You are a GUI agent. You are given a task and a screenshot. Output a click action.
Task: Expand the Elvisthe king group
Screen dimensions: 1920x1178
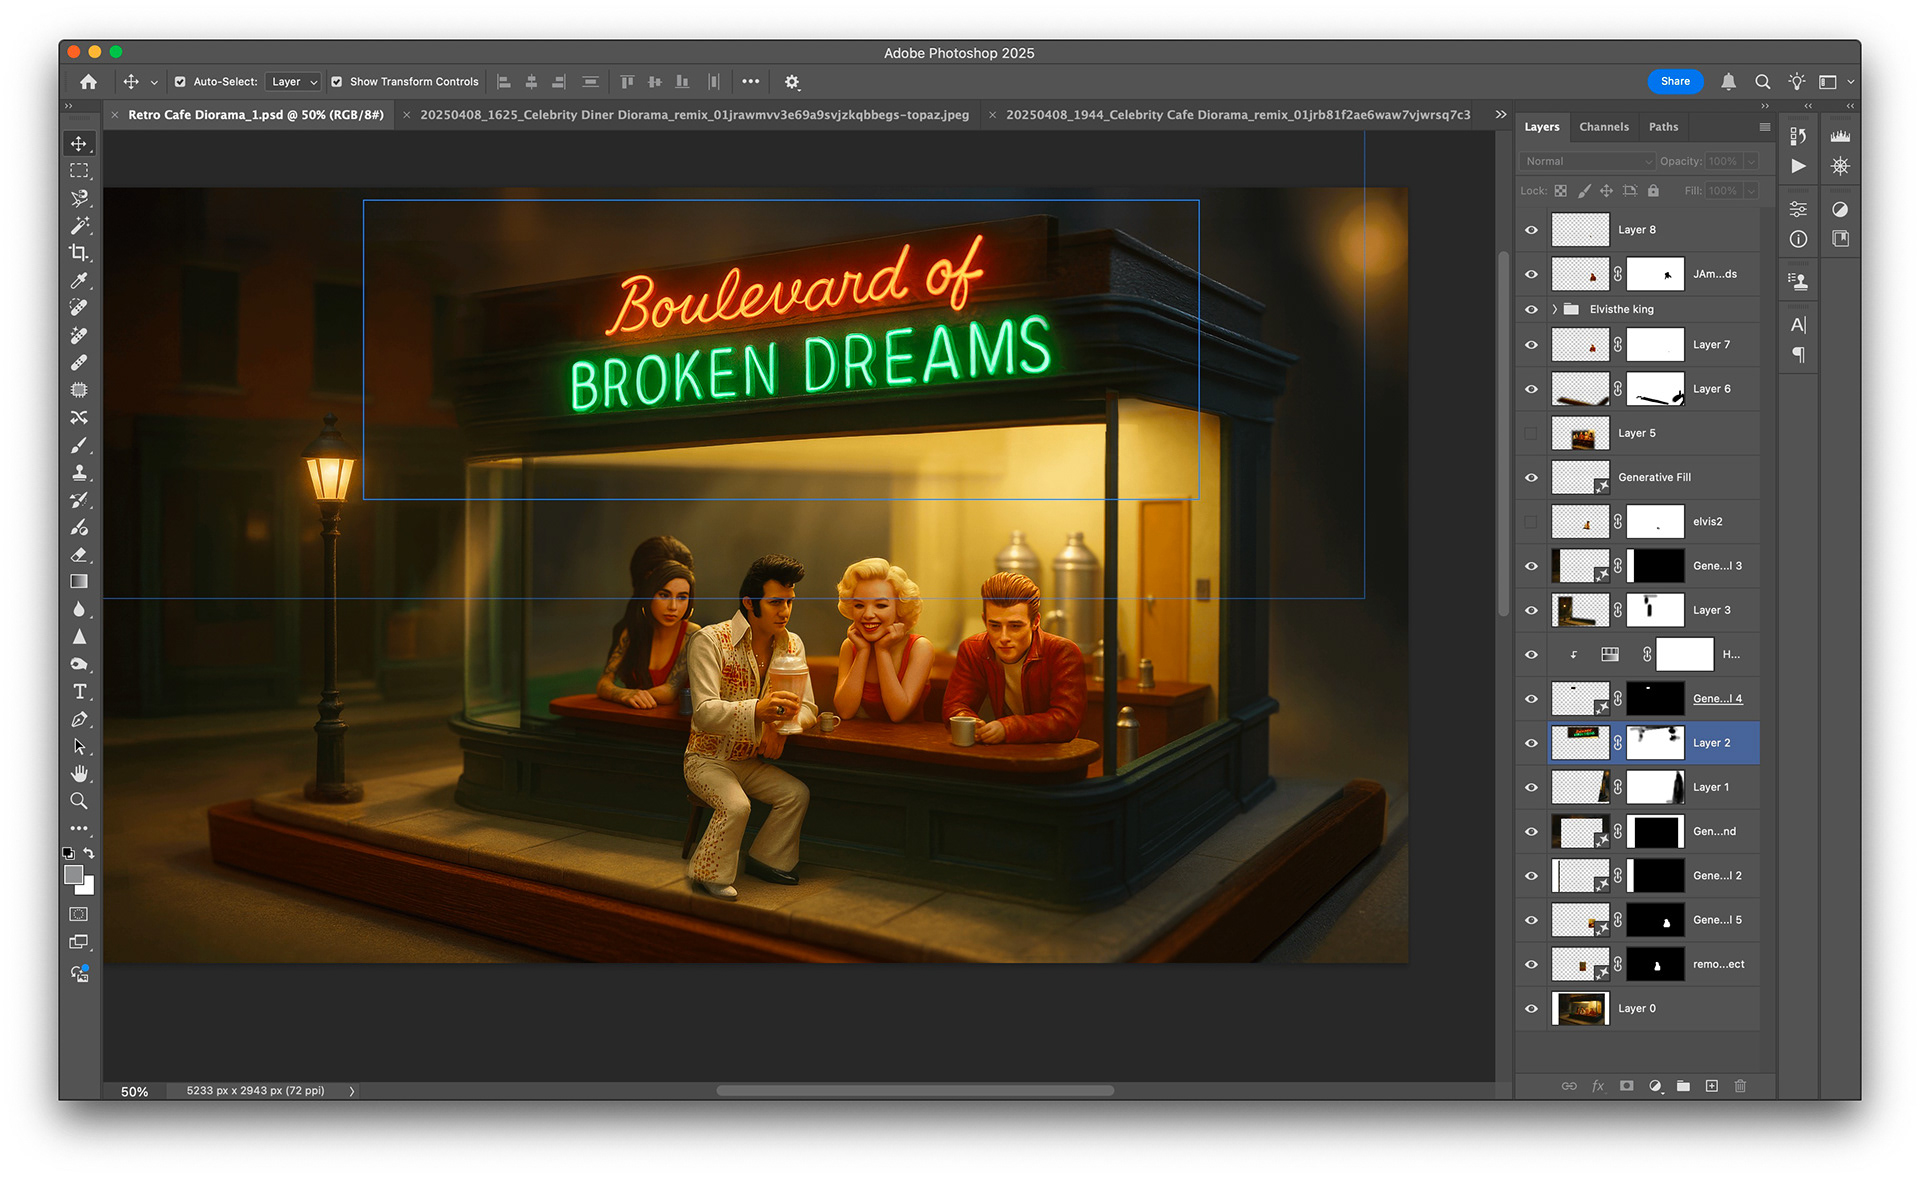1554,309
